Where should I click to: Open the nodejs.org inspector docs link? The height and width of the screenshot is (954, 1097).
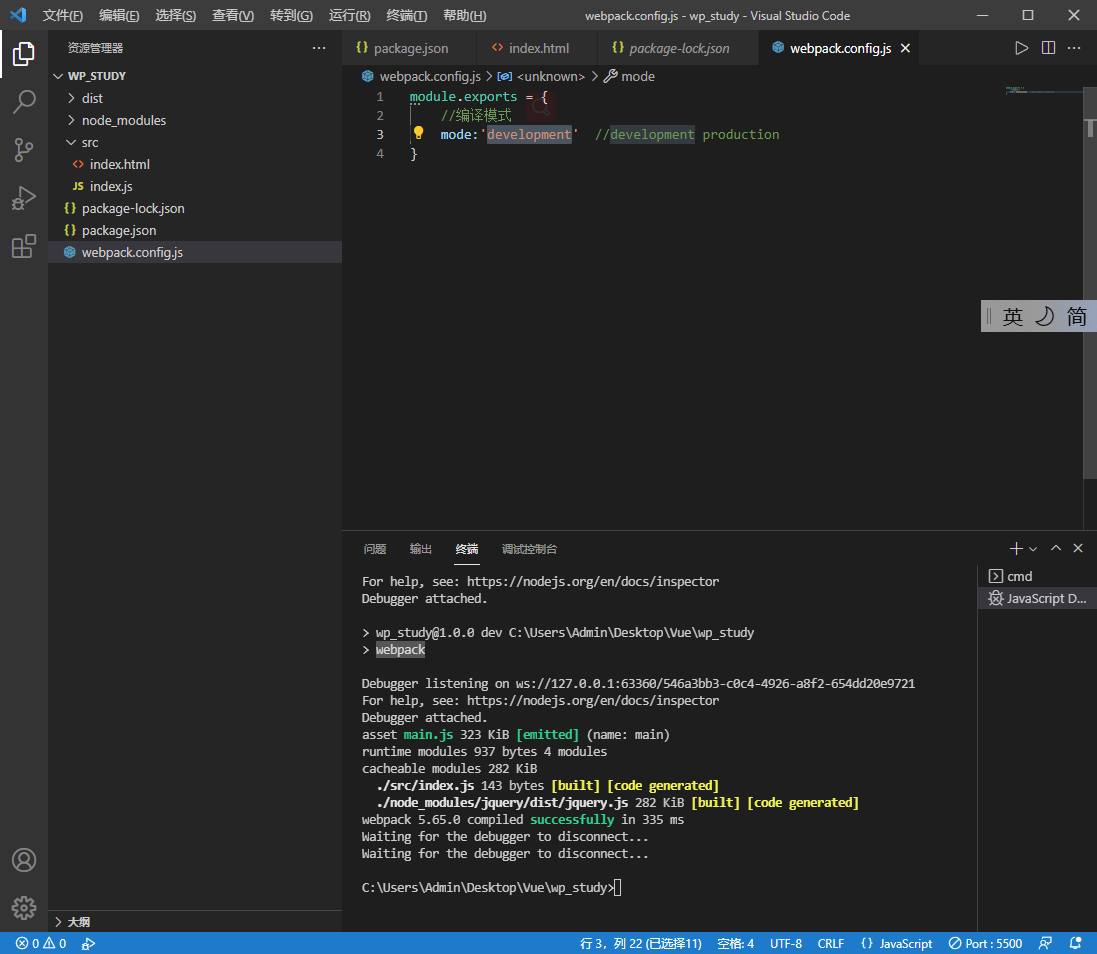(x=592, y=701)
